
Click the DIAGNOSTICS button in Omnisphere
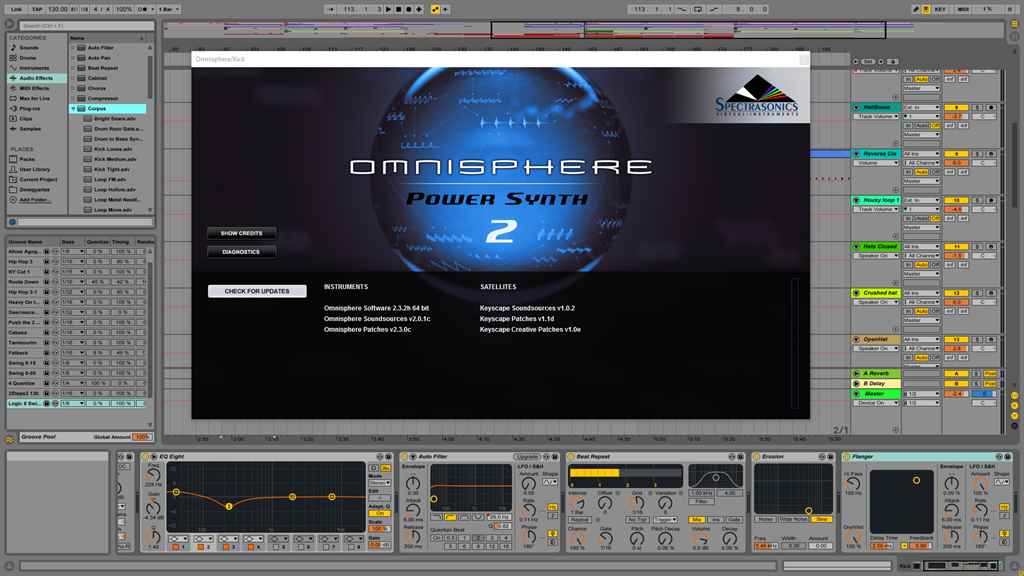click(242, 252)
